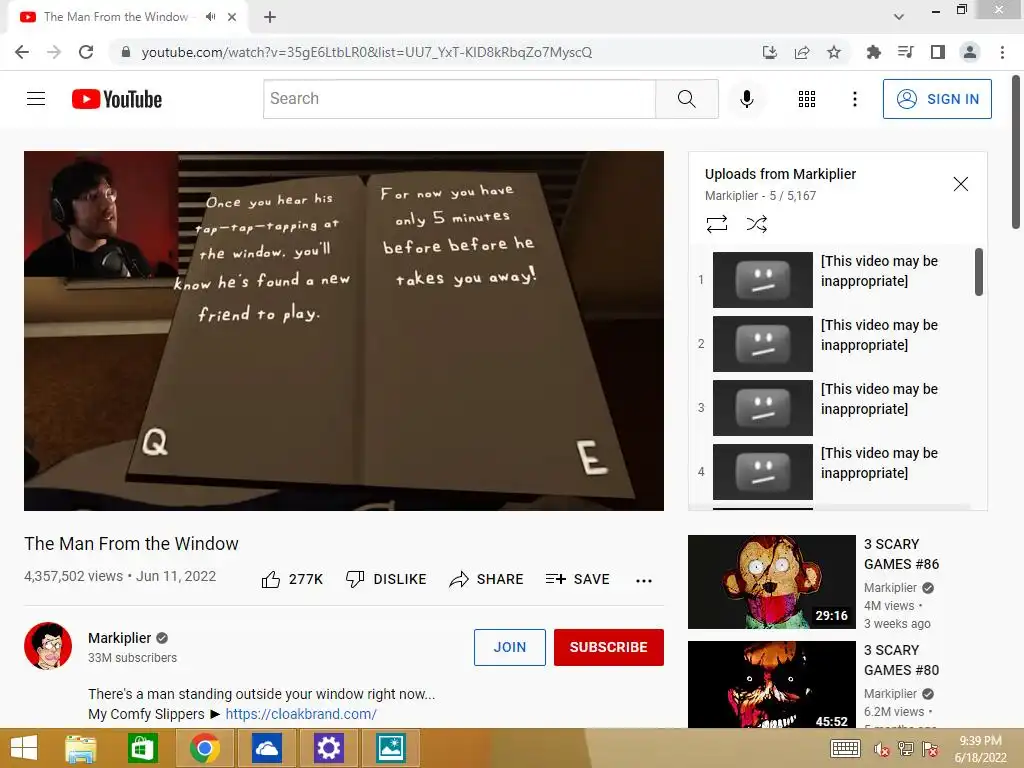This screenshot has height=768, width=1024.
Task: Share this page icon in address bar
Action: click(801, 52)
